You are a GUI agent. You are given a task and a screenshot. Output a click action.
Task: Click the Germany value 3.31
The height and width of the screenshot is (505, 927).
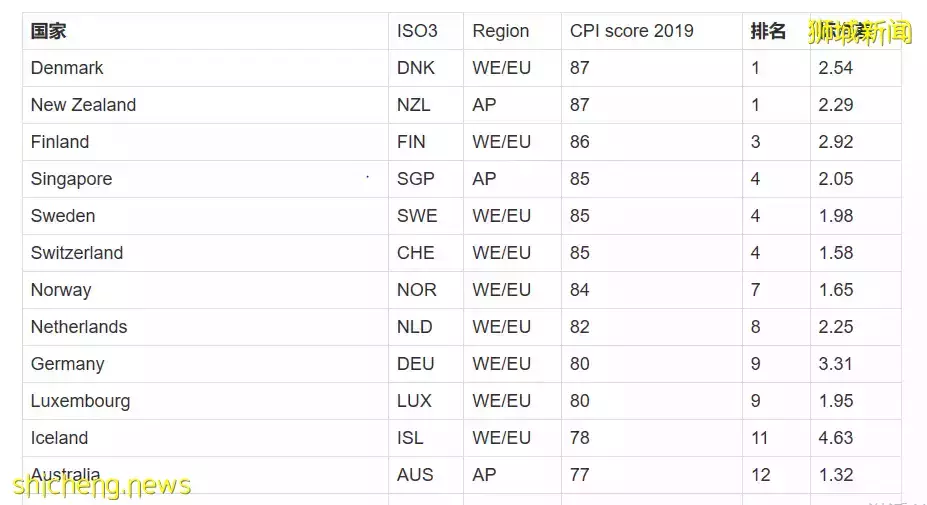click(835, 364)
